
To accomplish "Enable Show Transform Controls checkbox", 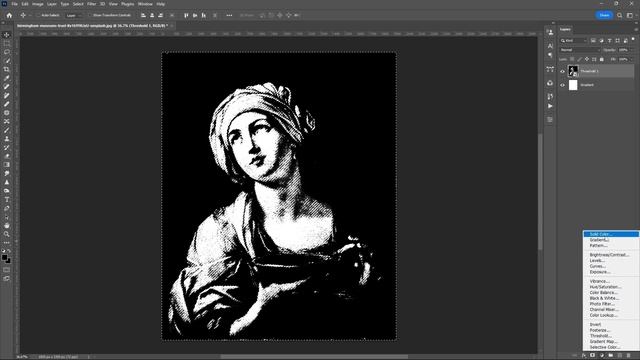I will (x=90, y=15).
